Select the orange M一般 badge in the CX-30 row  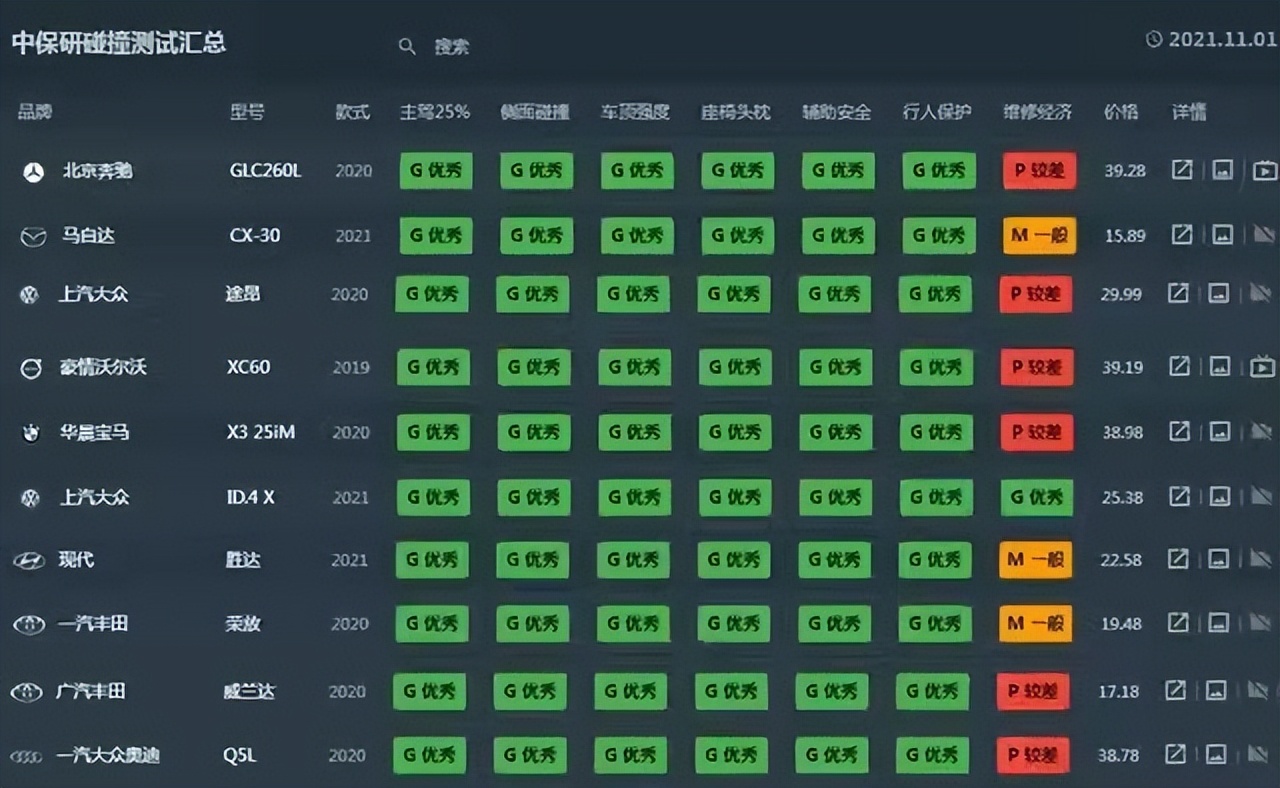coord(1039,236)
